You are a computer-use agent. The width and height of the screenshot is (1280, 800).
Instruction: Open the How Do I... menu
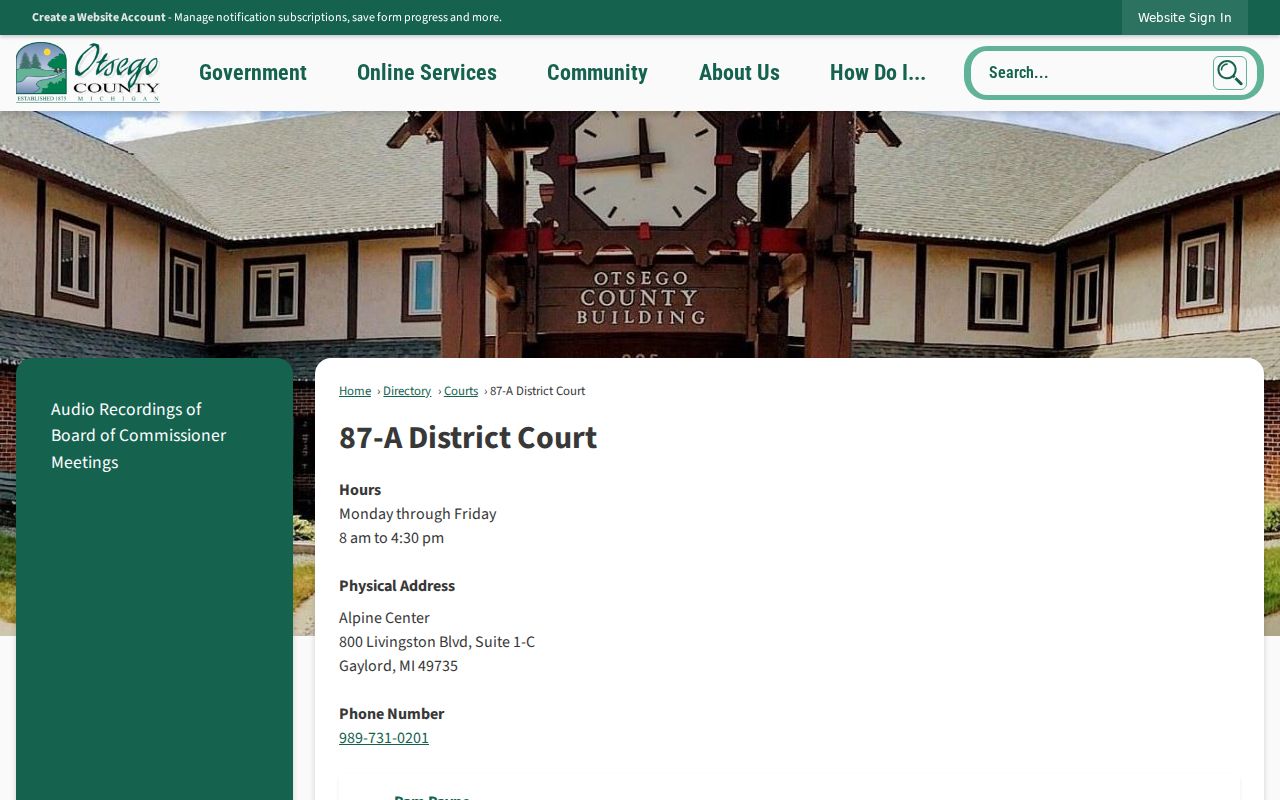(878, 73)
